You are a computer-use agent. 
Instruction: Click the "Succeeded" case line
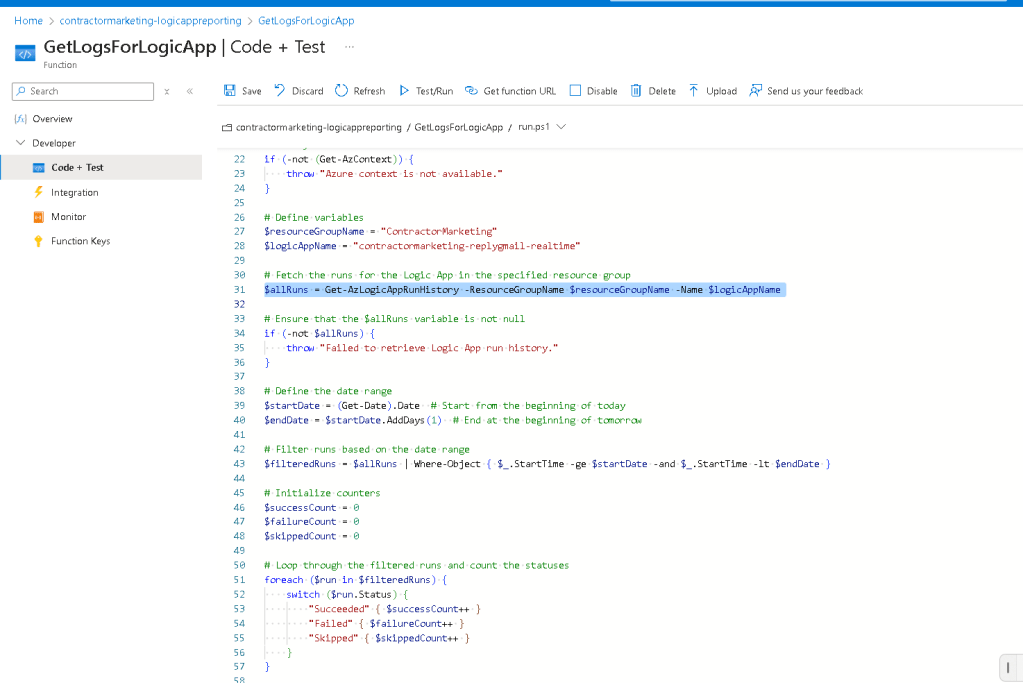[394, 609]
